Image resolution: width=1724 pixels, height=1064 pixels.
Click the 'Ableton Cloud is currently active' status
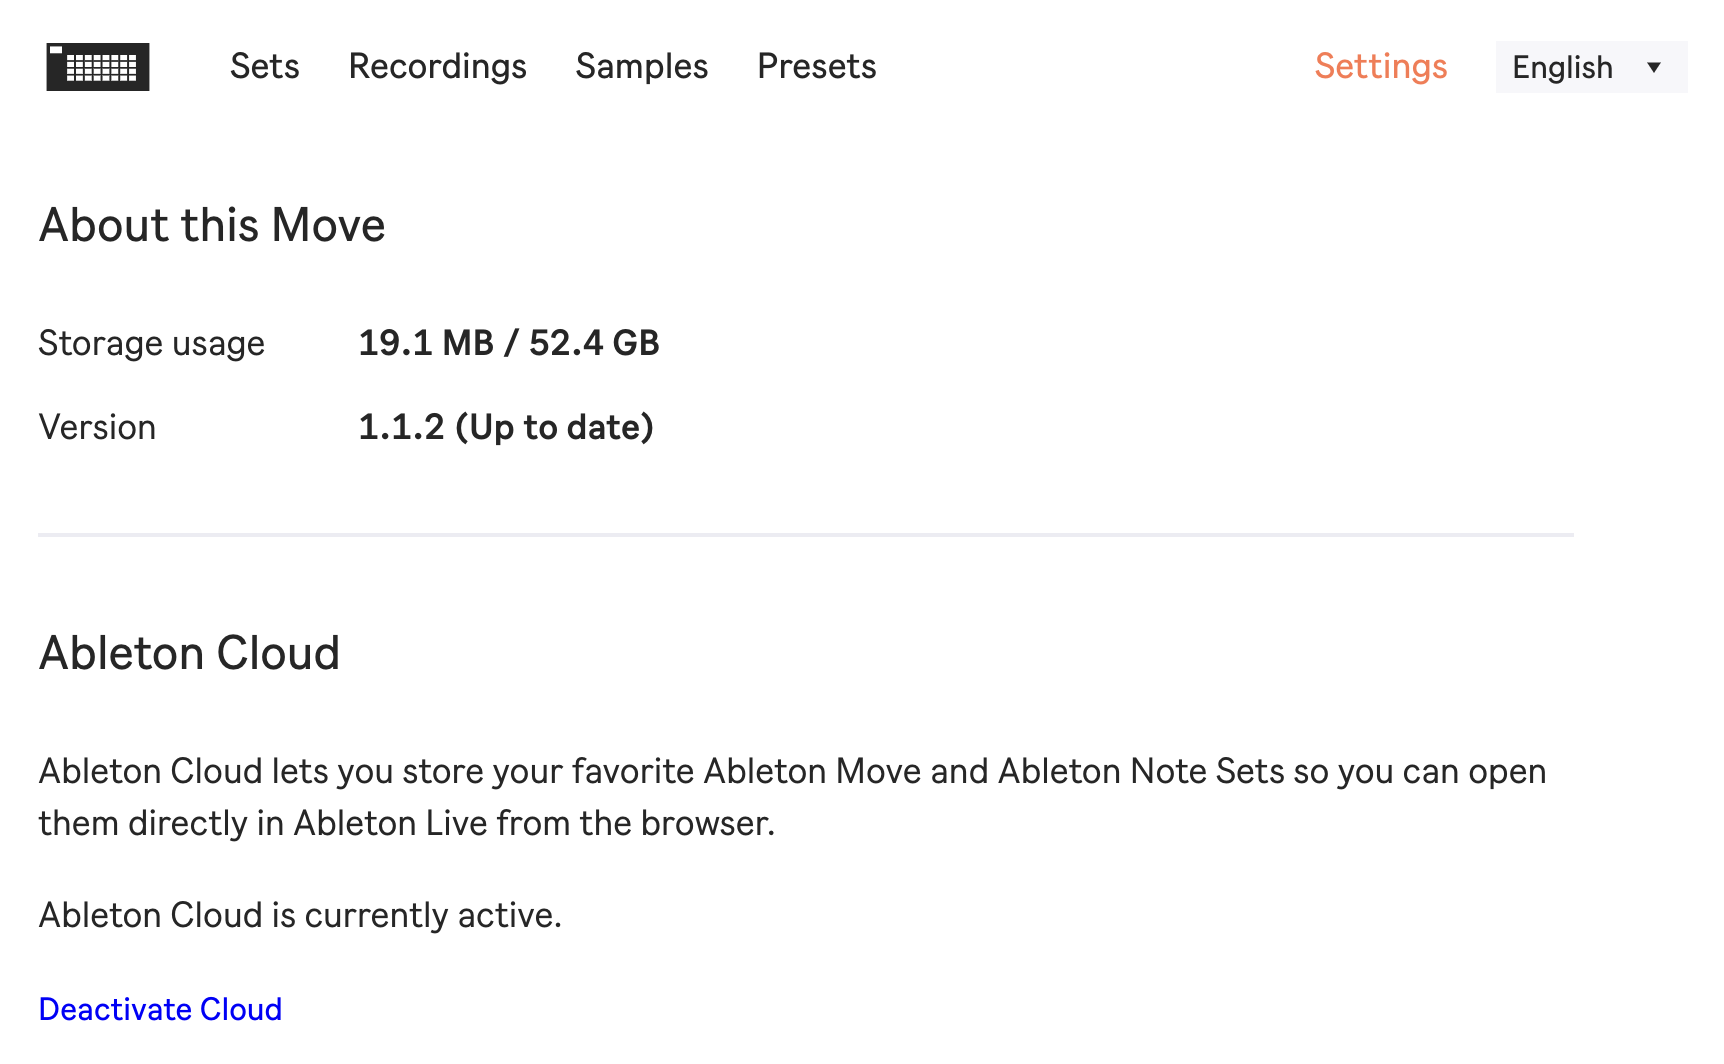pyautogui.click(x=300, y=915)
